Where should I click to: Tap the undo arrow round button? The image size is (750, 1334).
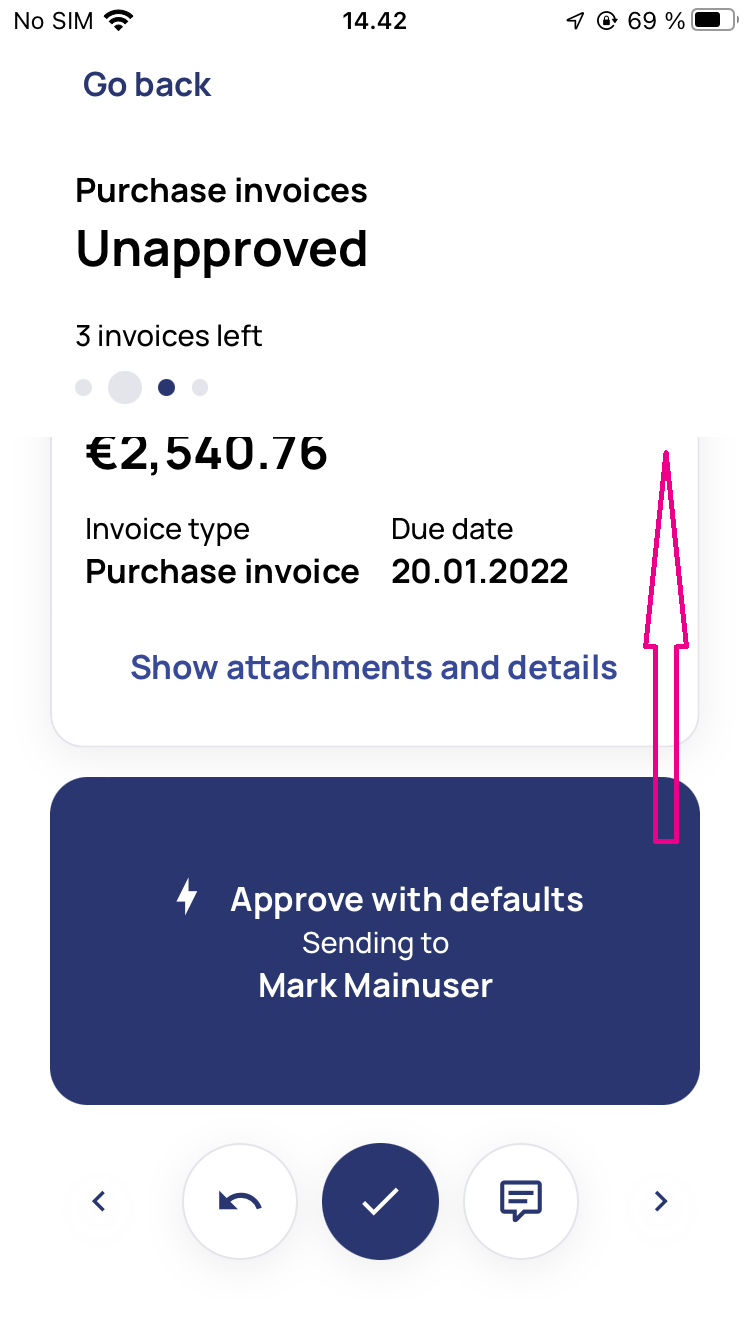pyautogui.click(x=240, y=1201)
